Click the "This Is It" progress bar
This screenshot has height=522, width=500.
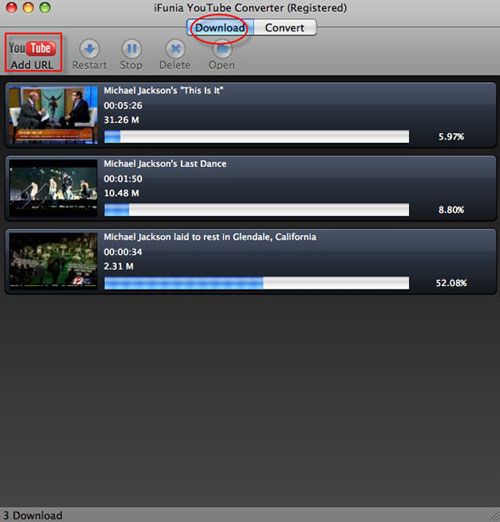[x=257, y=137]
